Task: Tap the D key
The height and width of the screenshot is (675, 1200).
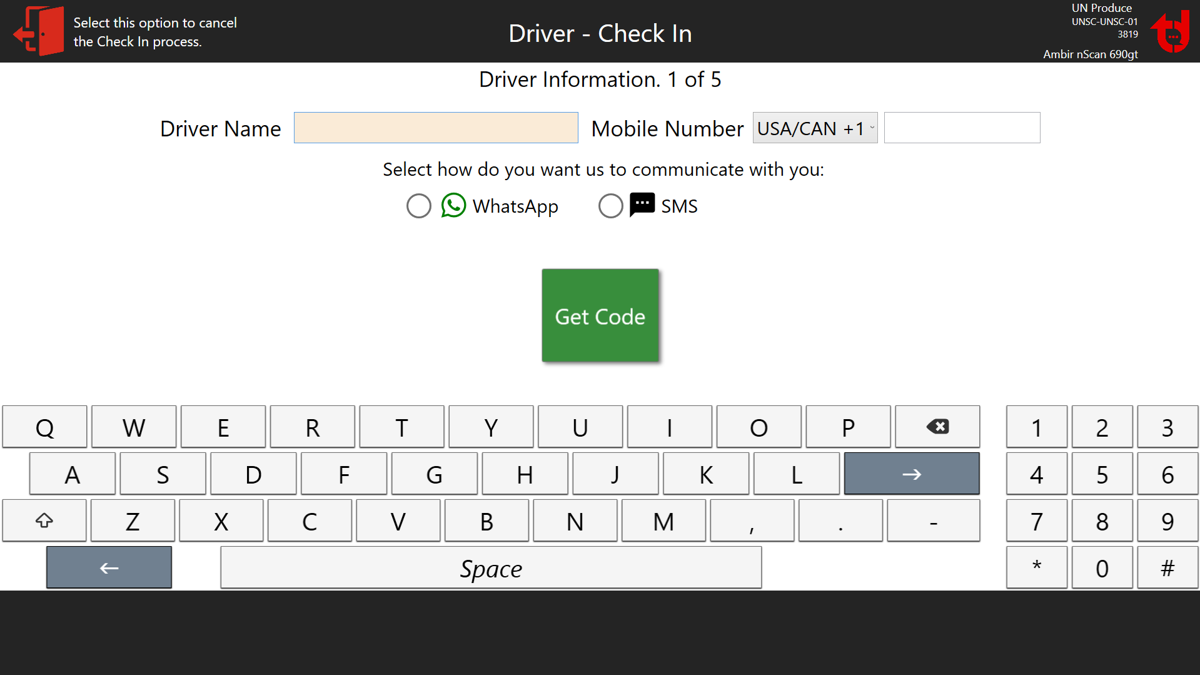Action: [253, 474]
